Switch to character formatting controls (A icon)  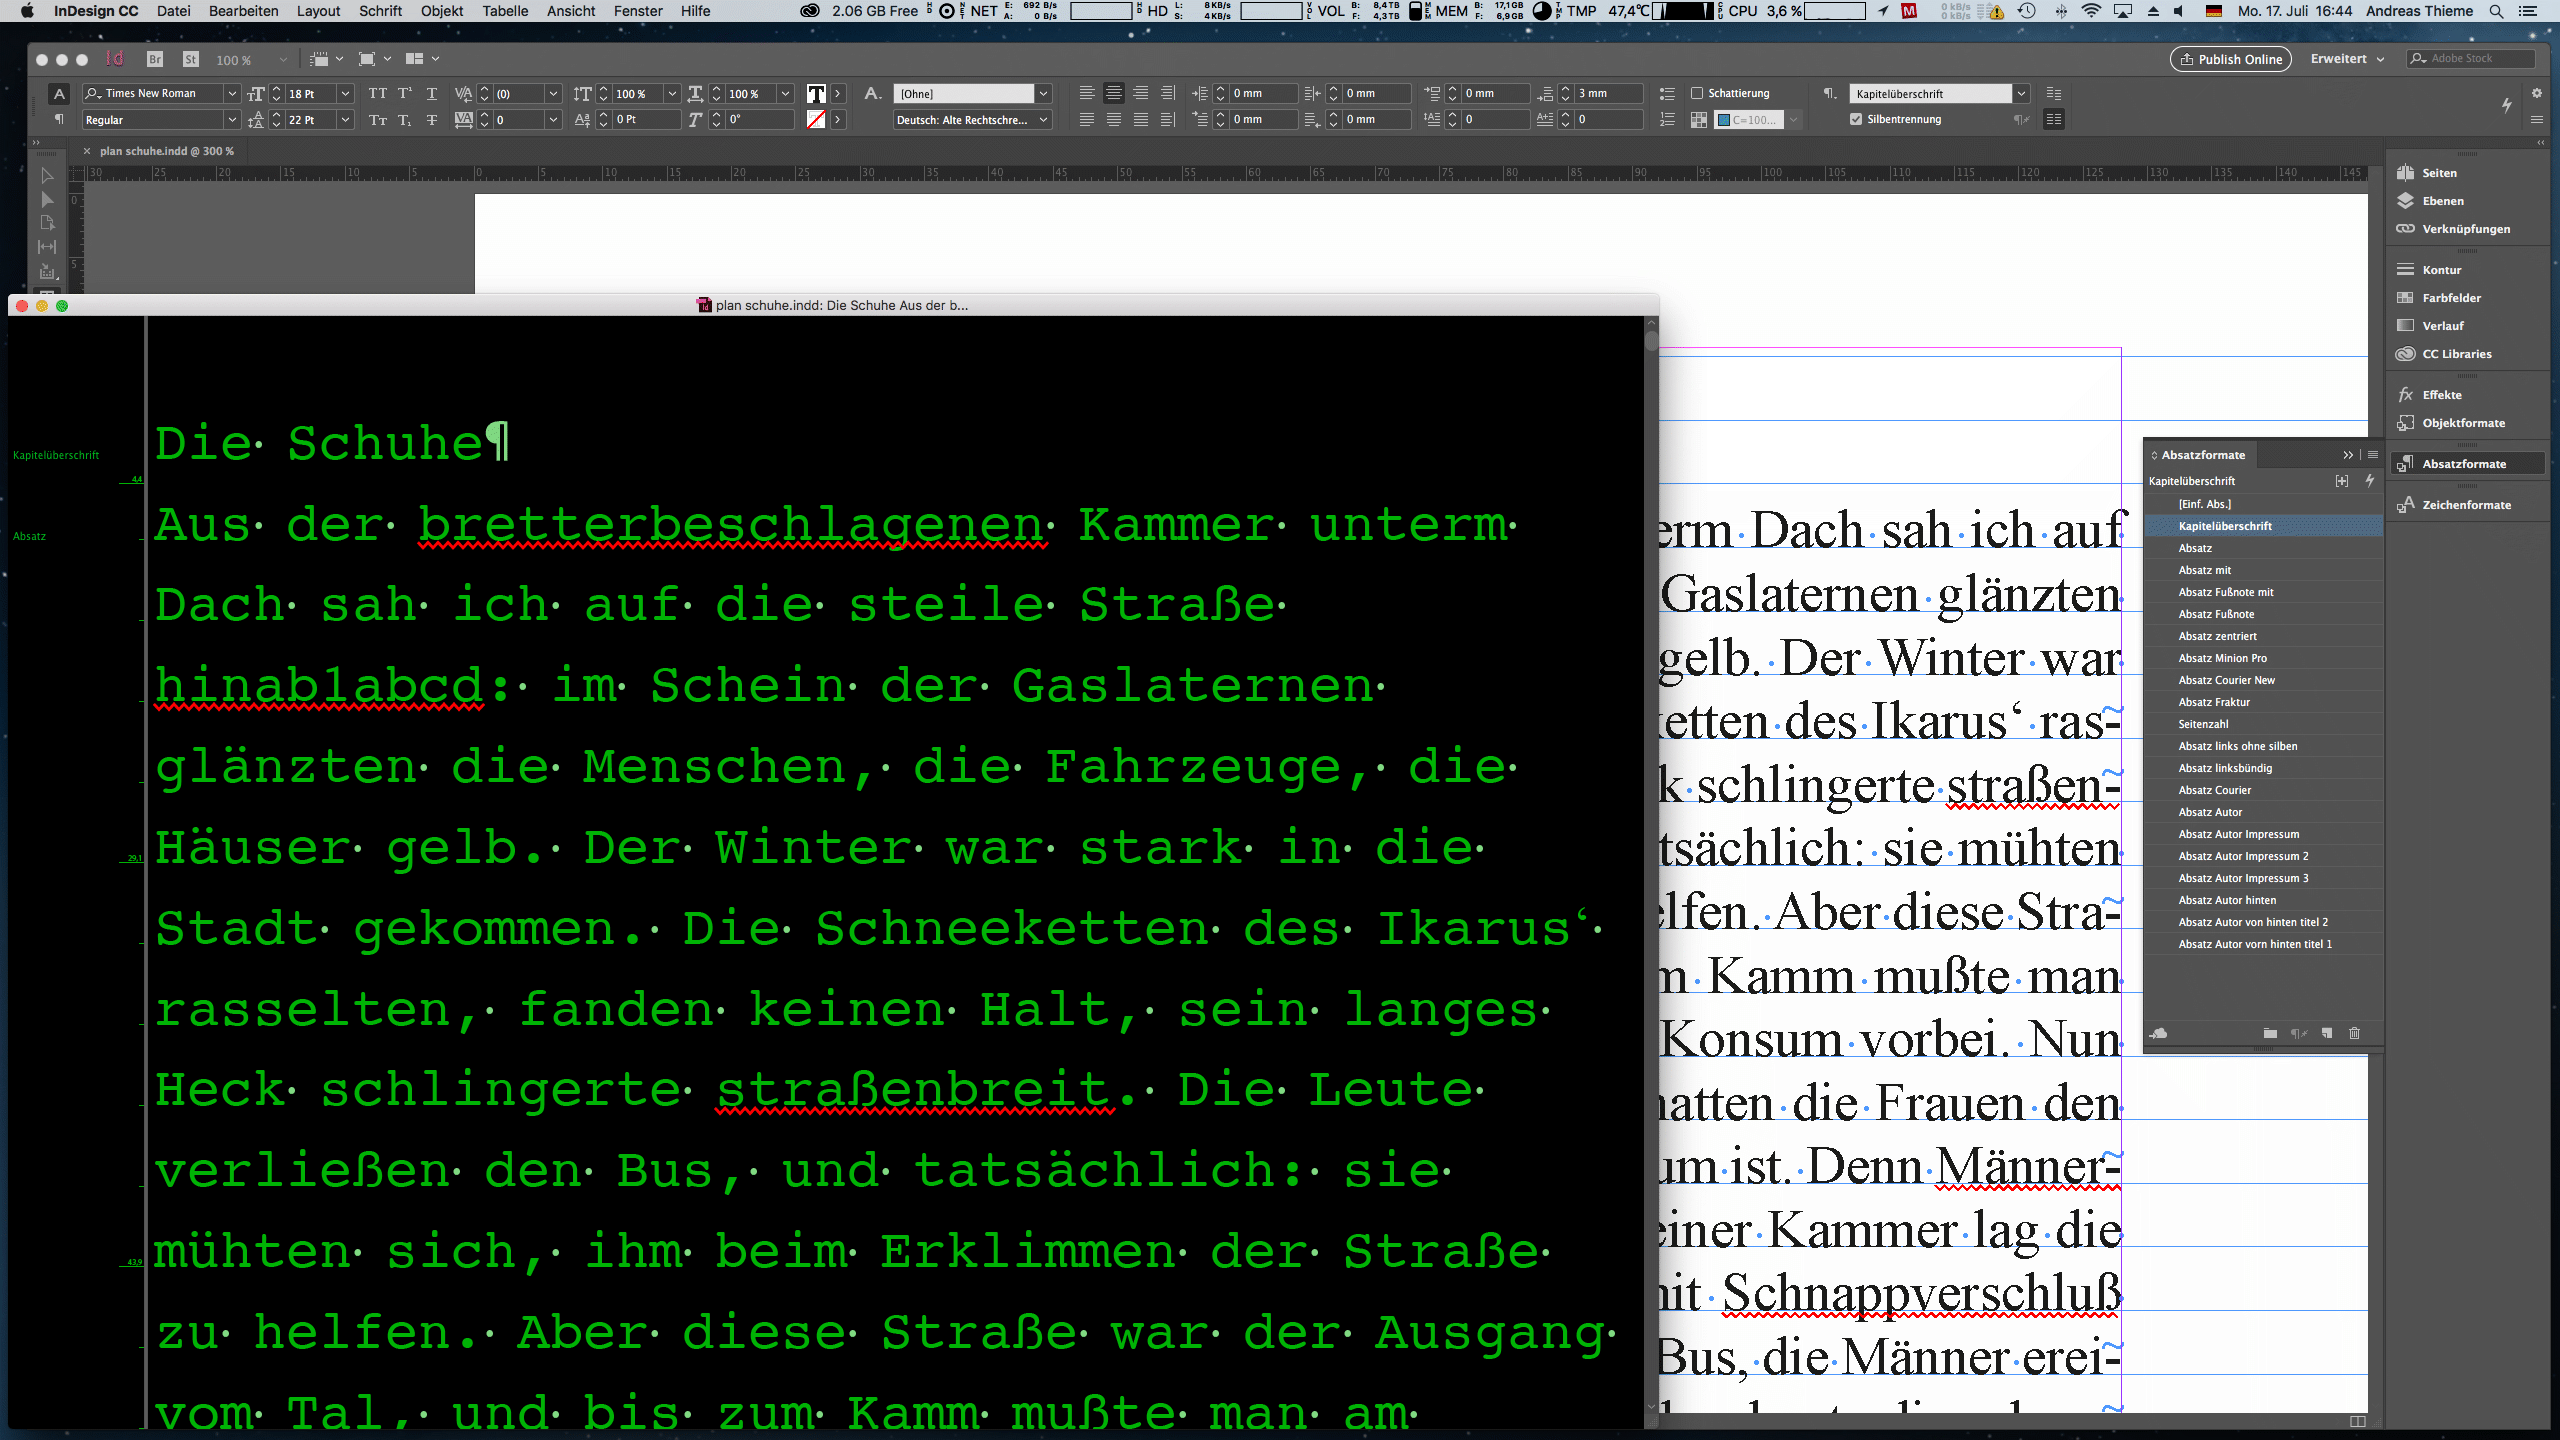[x=59, y=93]
